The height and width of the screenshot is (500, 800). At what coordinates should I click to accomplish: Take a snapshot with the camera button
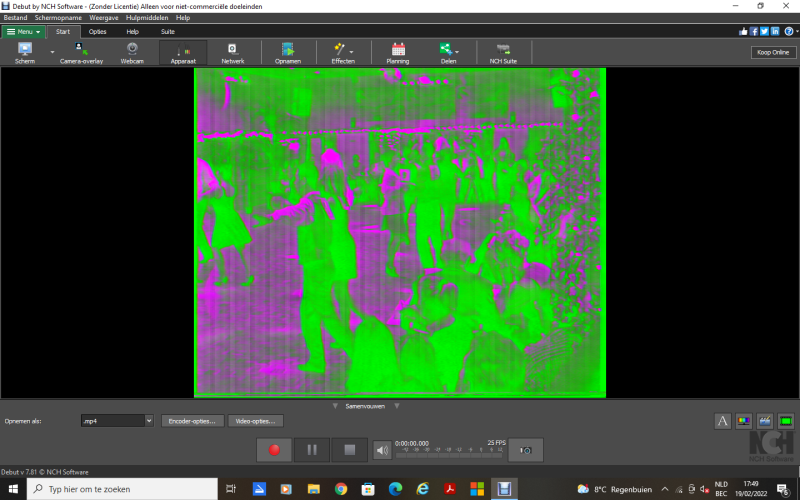click(x=525, y=450)
